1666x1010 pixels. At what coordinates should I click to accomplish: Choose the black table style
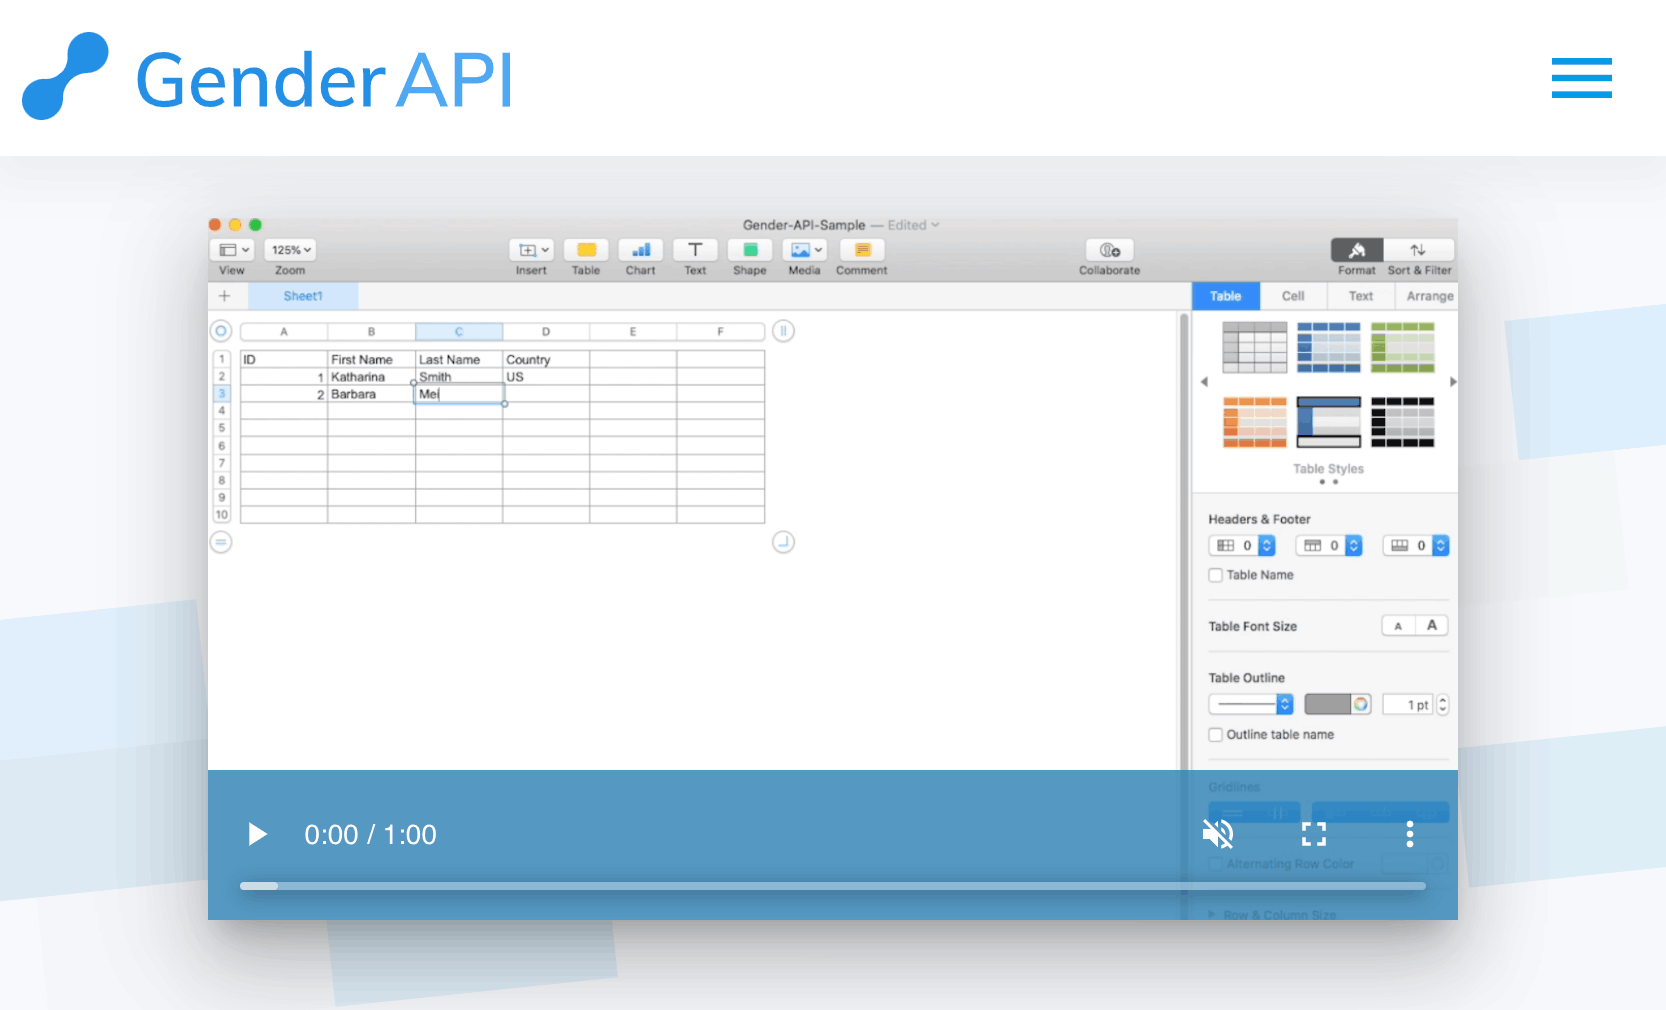coord(1403,422)
